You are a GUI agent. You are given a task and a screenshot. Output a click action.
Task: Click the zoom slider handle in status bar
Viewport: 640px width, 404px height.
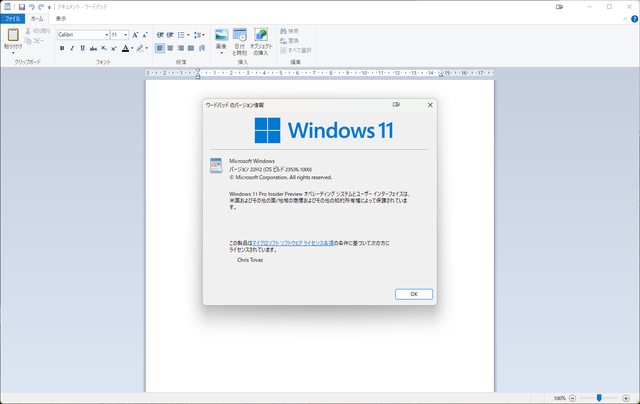point(598,397)
